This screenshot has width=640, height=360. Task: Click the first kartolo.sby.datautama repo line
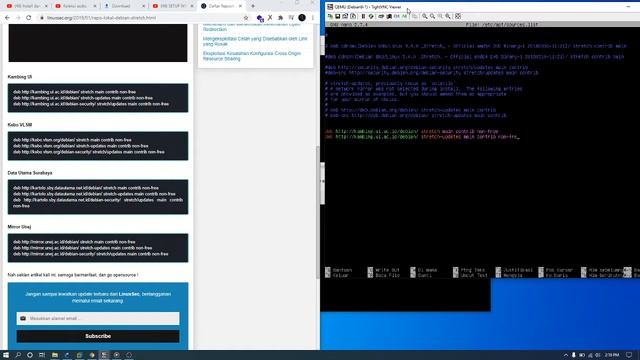click(x=86, y=188)
